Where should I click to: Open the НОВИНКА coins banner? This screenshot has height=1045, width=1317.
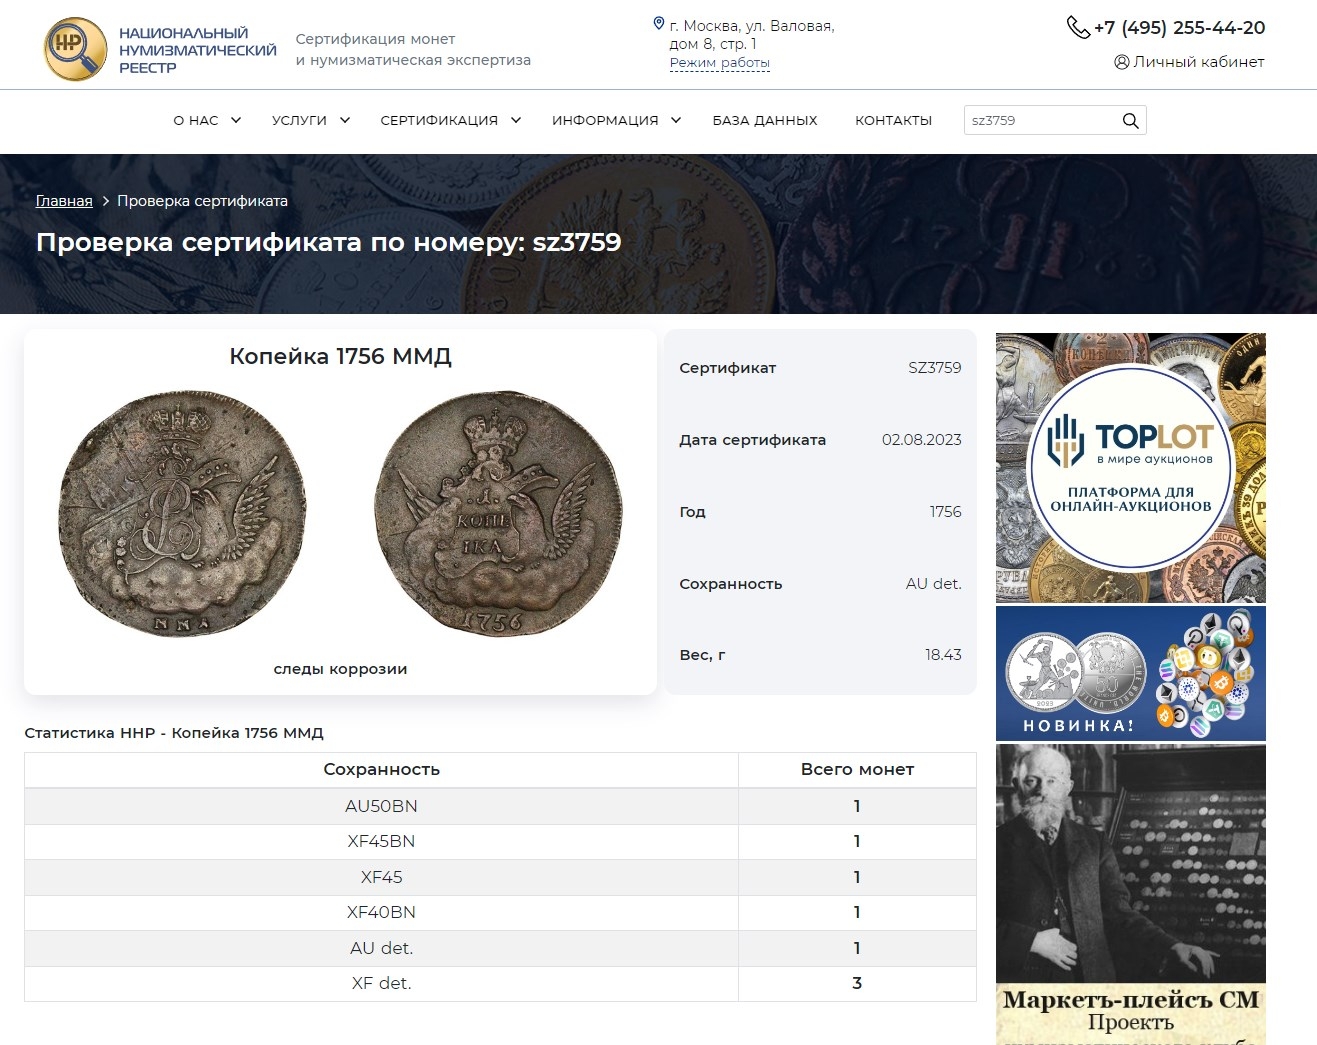coord(1130,673)
